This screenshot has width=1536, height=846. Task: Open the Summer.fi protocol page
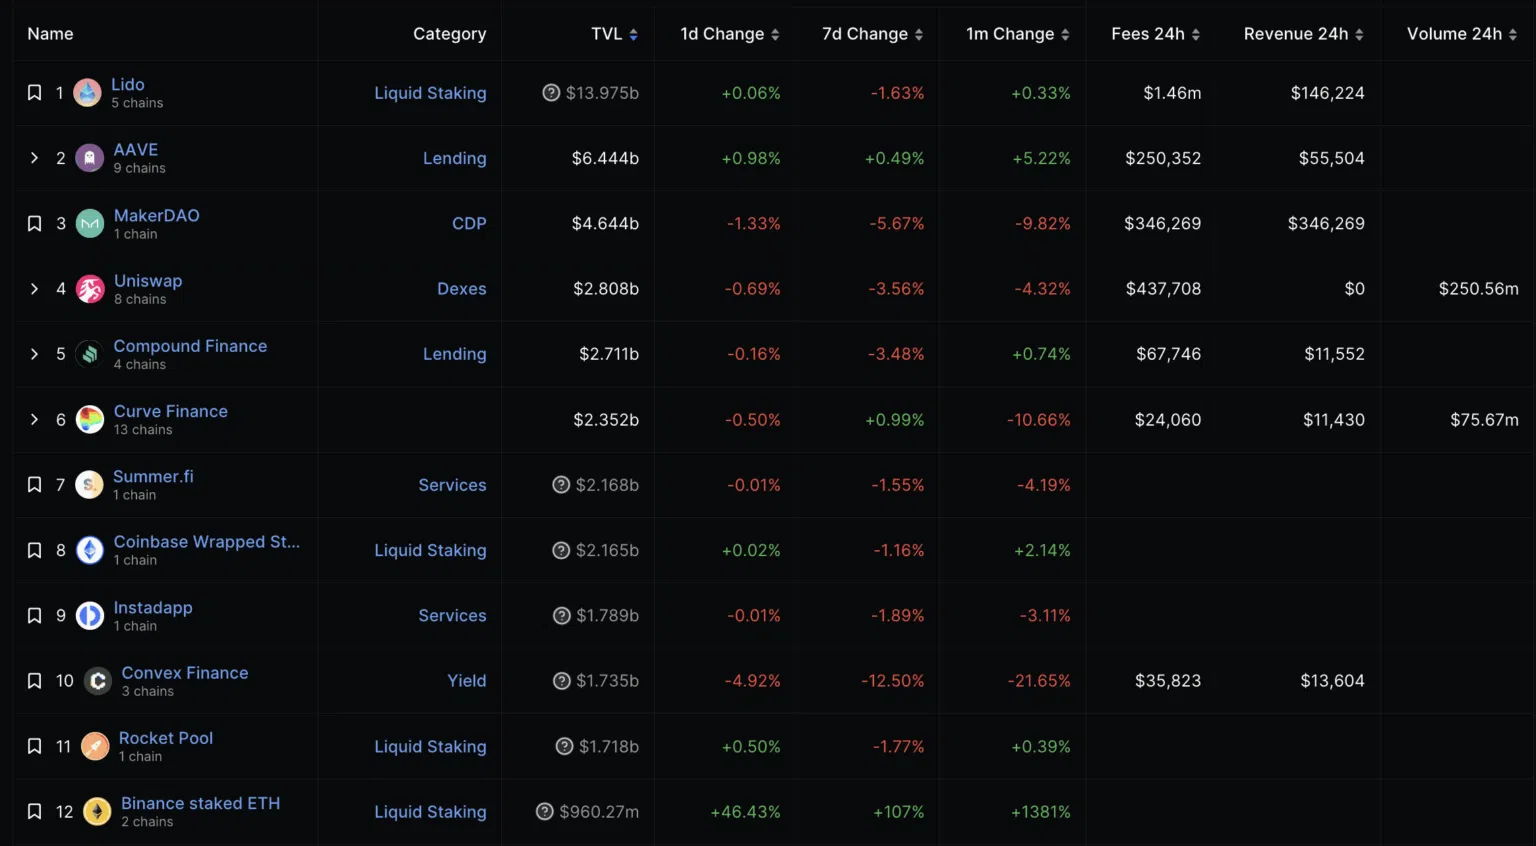tap(153, 477)
